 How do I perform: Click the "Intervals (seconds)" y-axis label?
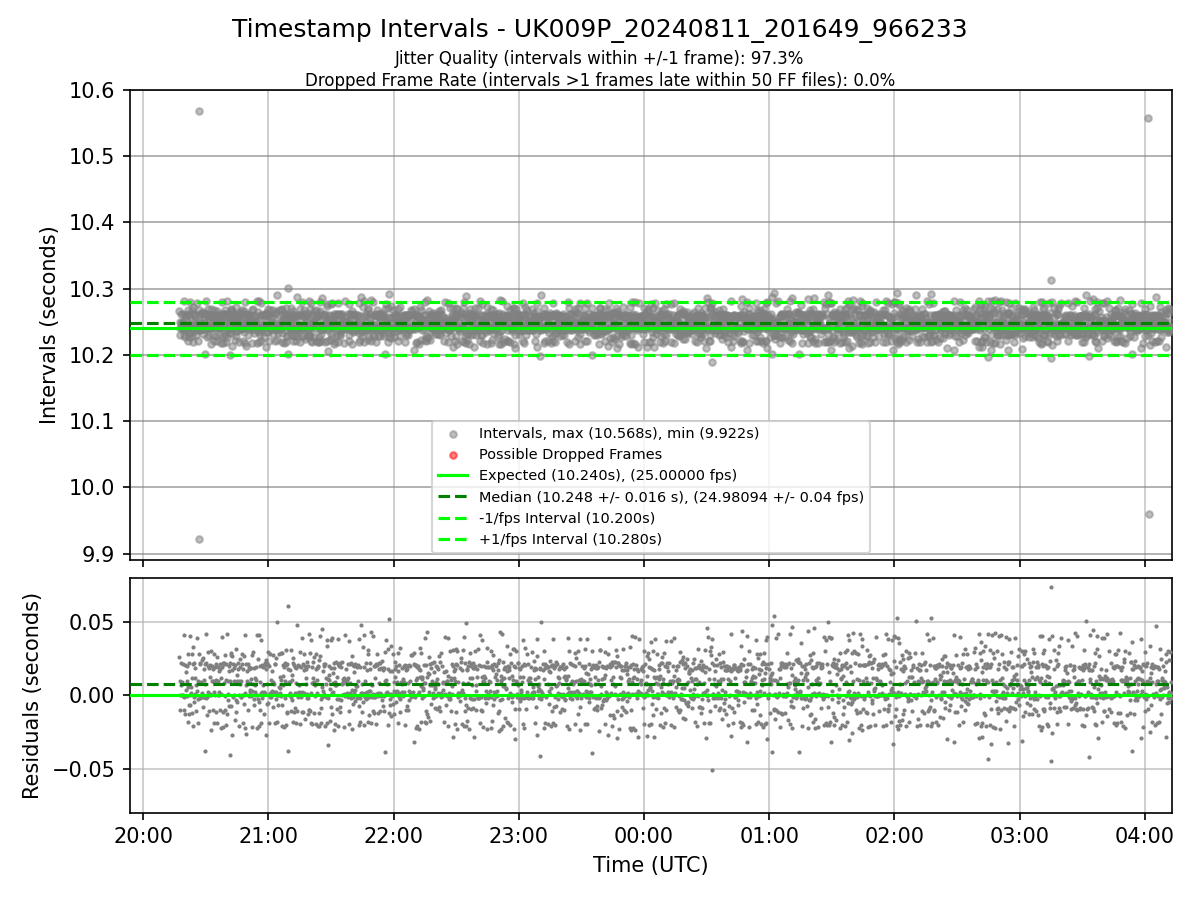(x=49, y=325)
